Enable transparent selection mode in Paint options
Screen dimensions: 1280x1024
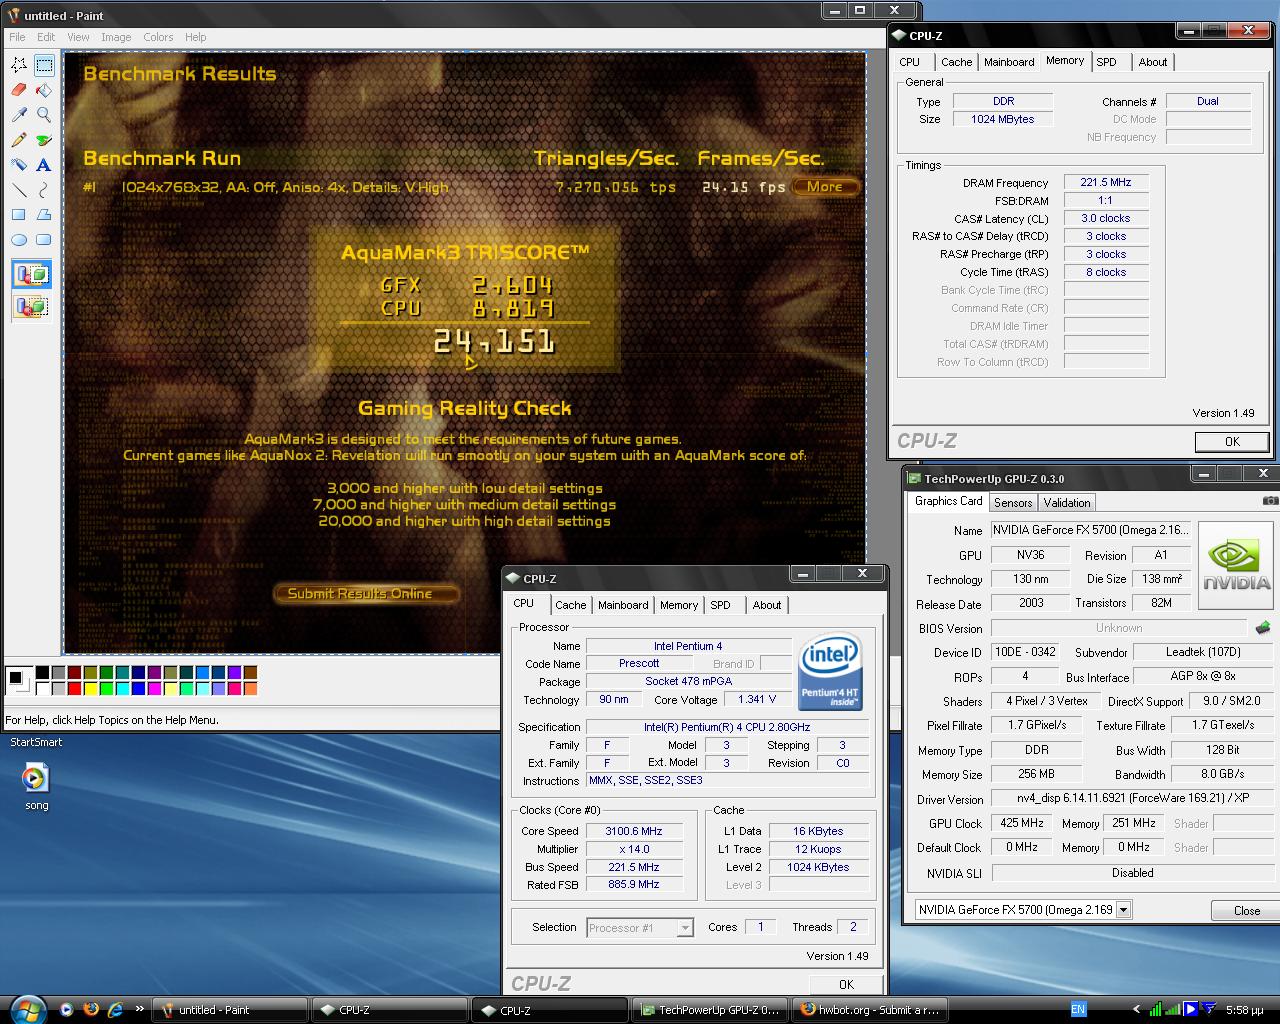(x=31, y=306)
